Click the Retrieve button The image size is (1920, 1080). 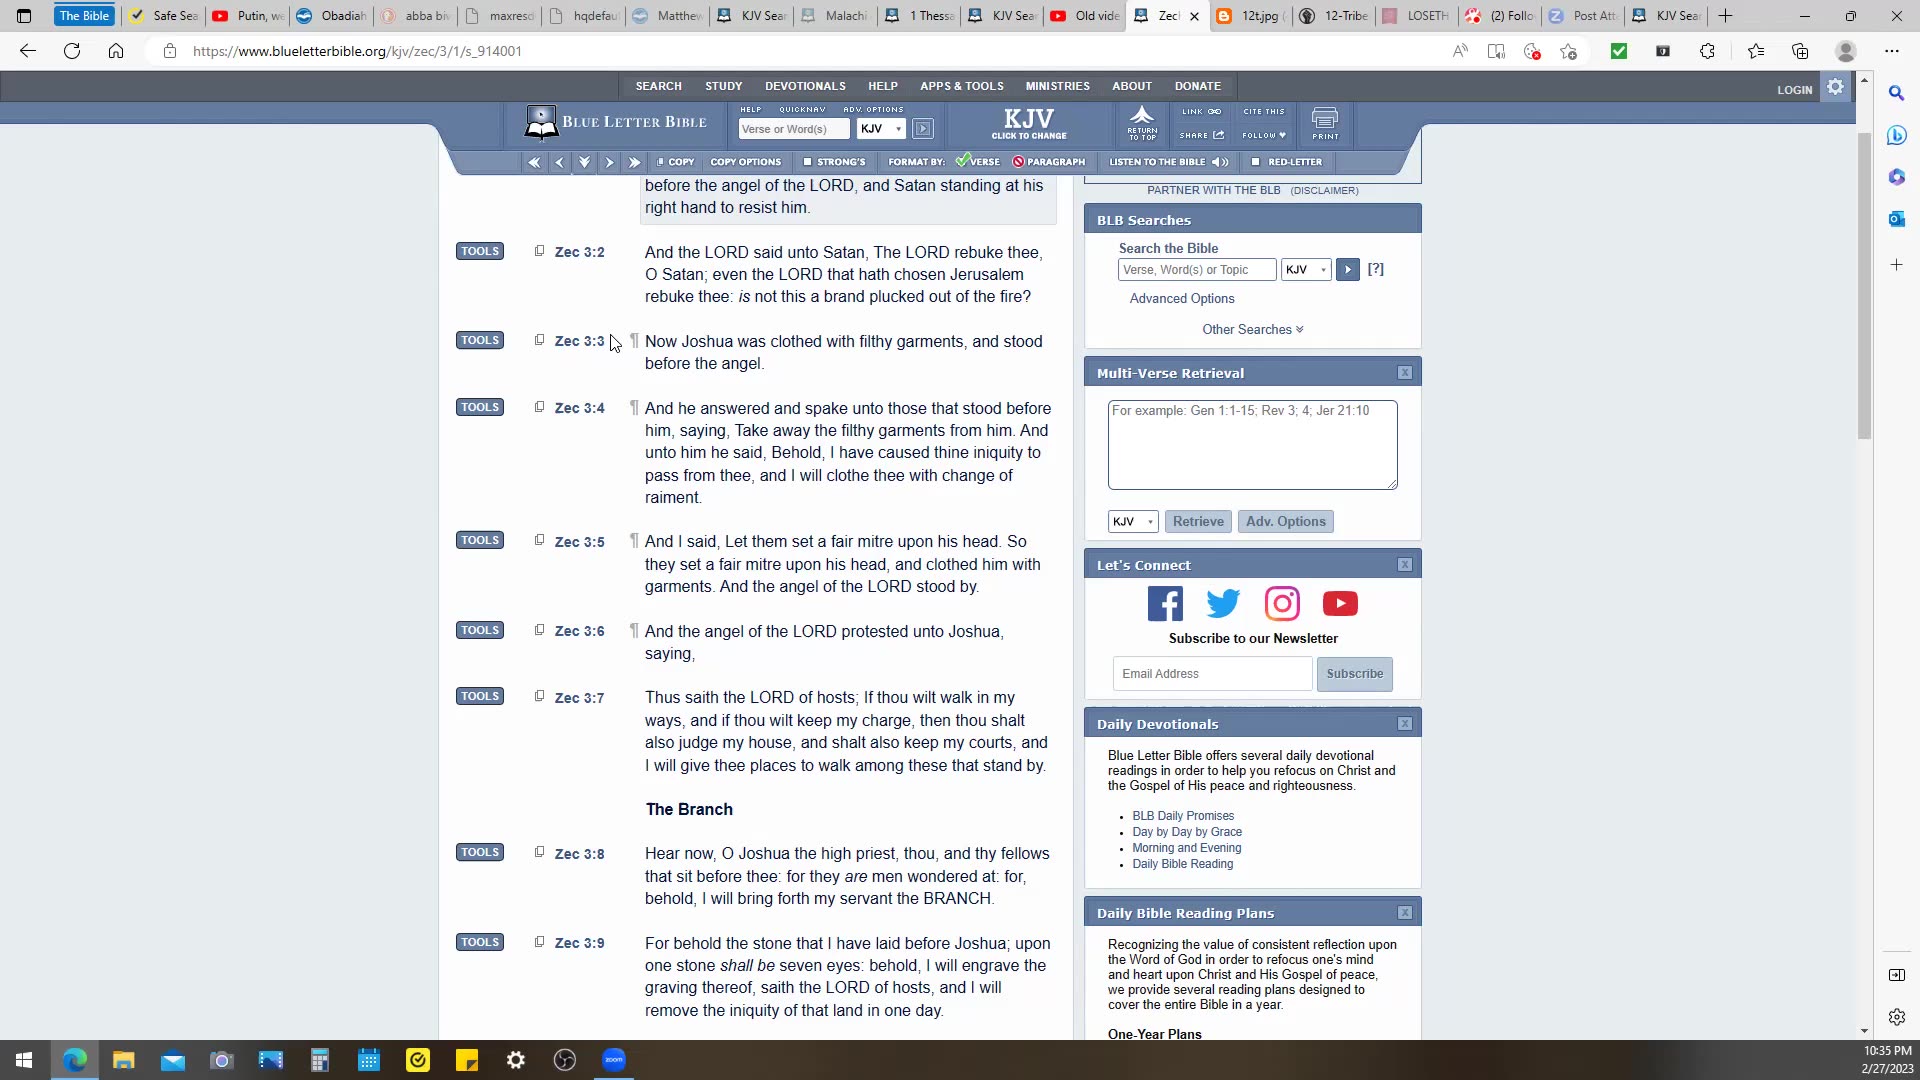pos(1198,522)
